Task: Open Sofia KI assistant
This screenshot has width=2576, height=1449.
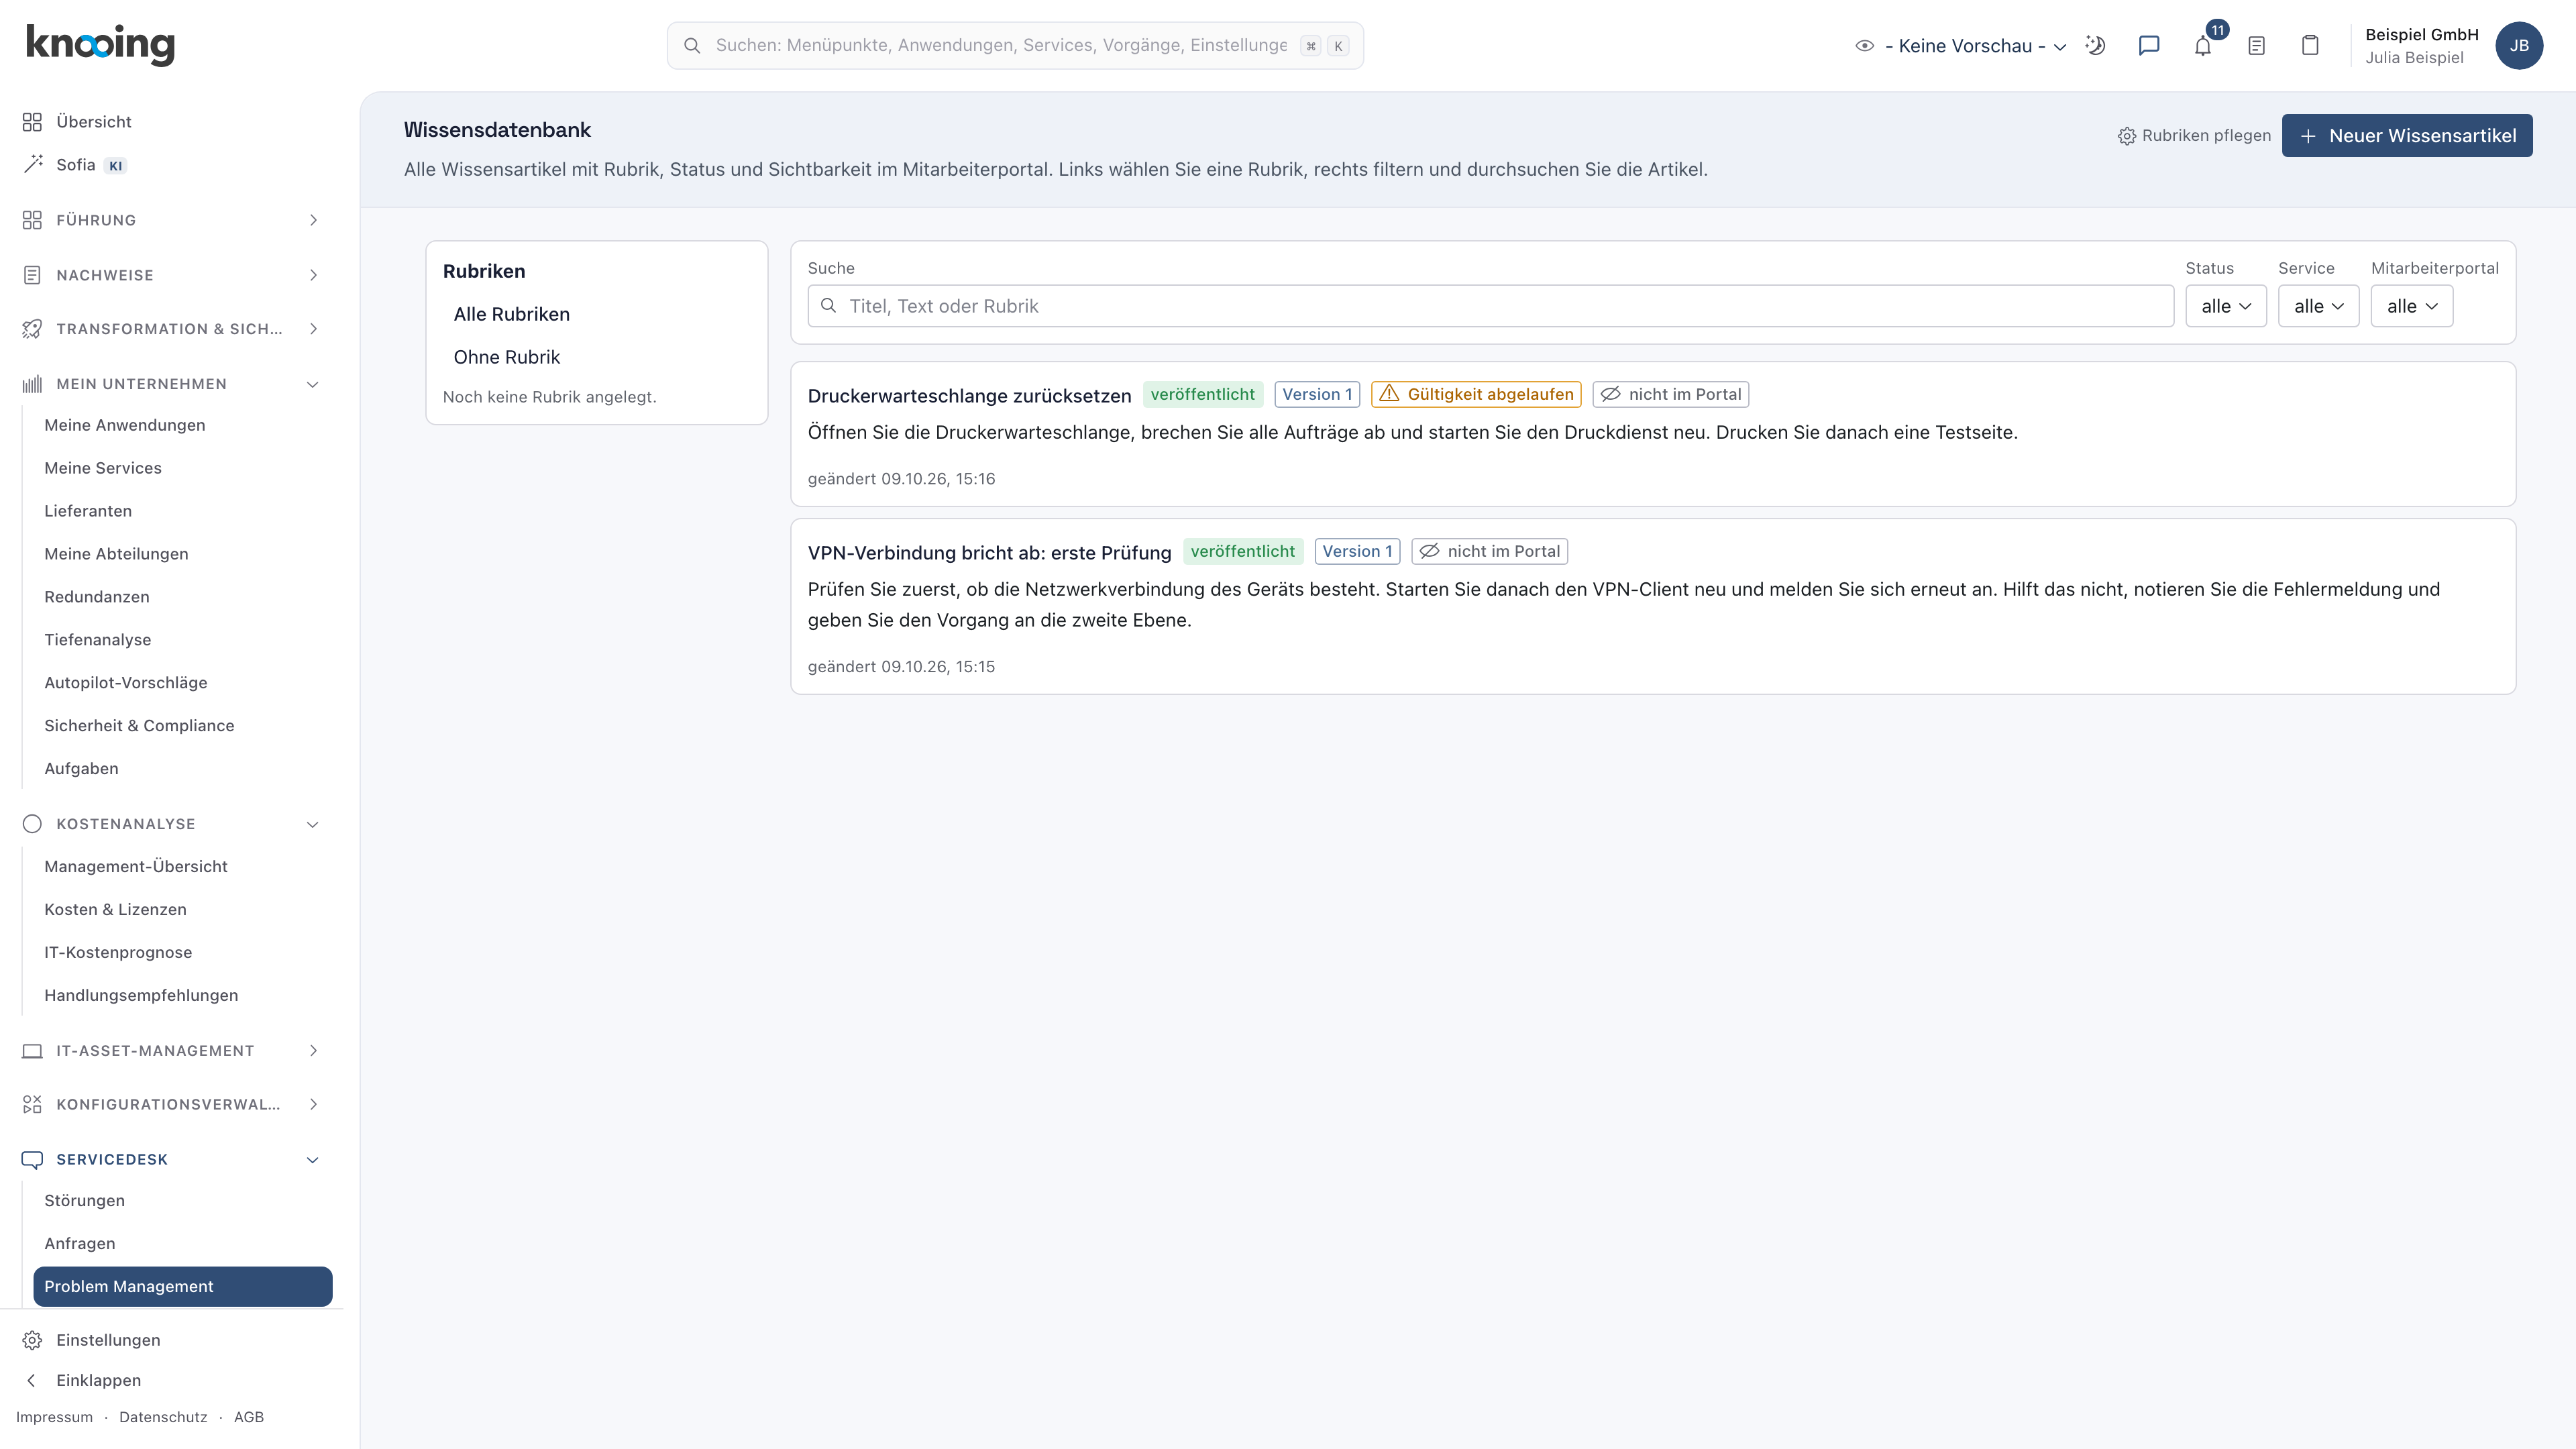Action: point(76,165)
